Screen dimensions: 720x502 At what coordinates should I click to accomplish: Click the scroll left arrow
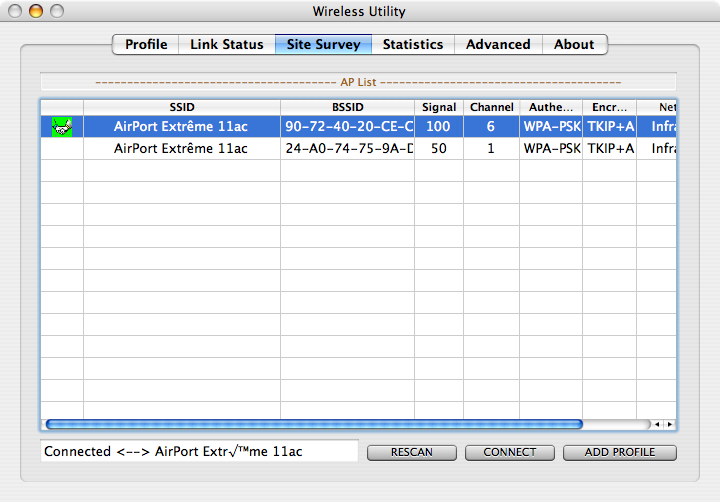[x=657, y=424]
